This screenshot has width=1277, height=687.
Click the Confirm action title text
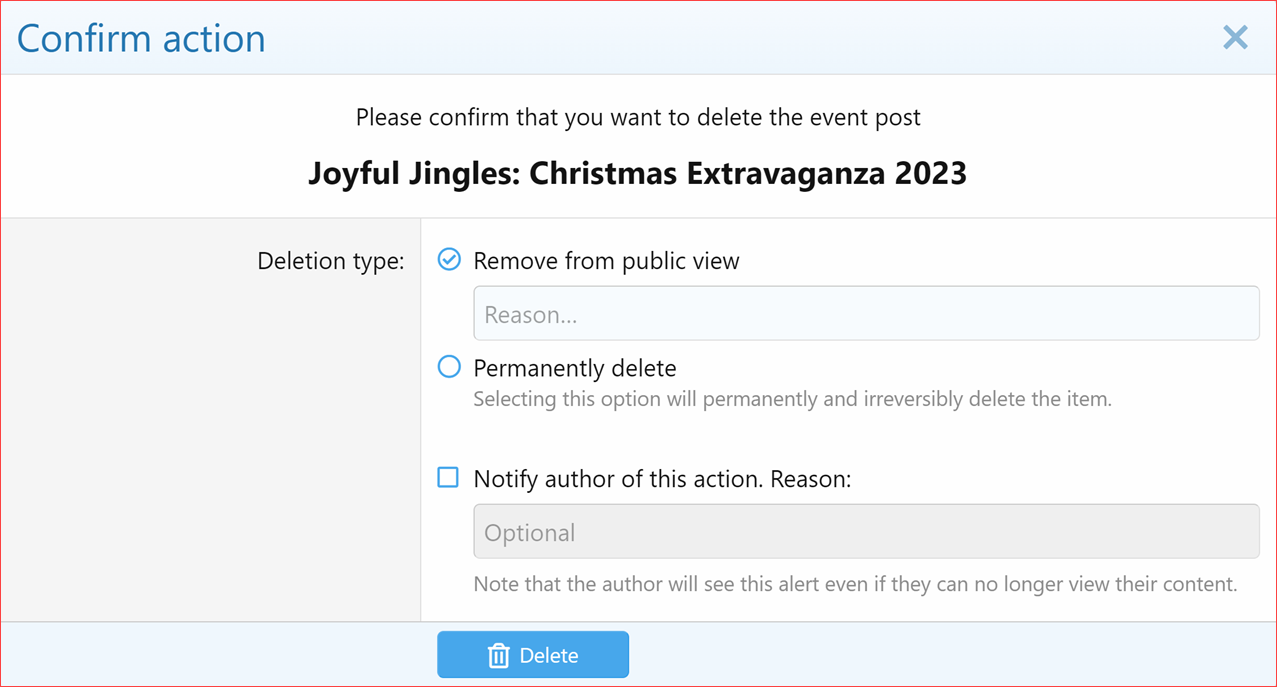coord(140,37)
